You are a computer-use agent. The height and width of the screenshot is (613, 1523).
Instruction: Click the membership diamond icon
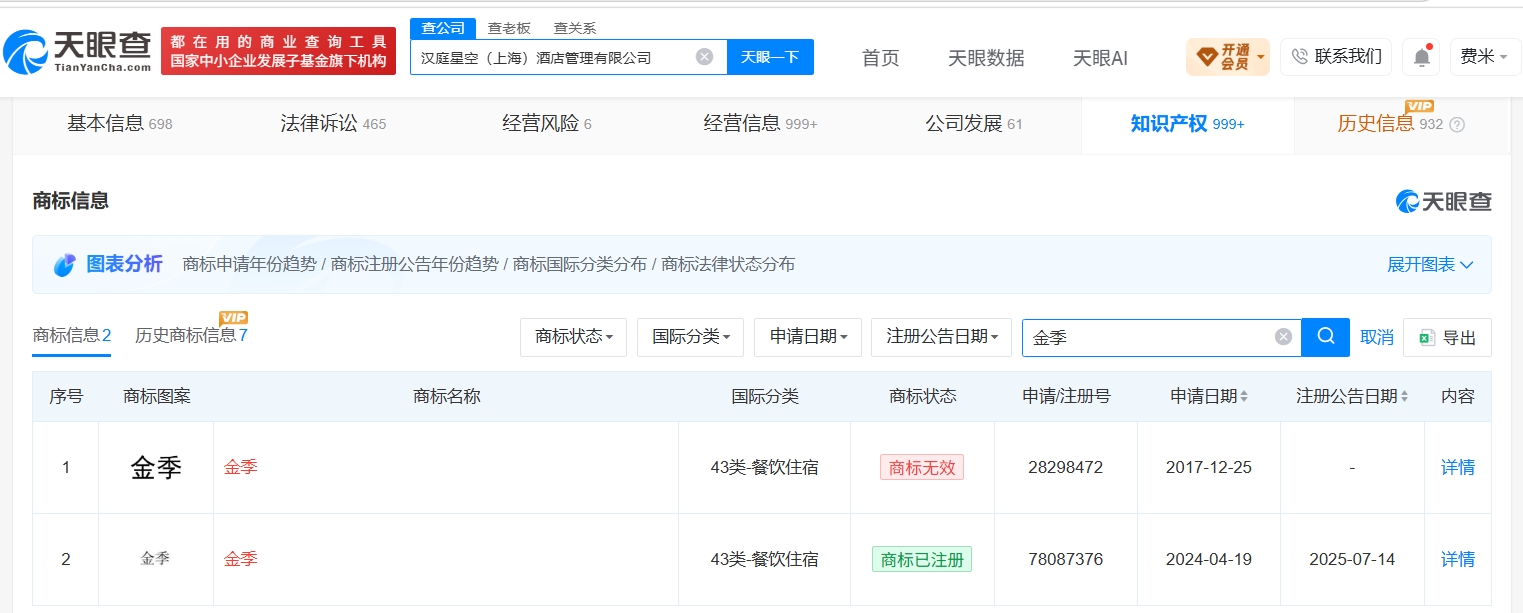point(1206,56)
